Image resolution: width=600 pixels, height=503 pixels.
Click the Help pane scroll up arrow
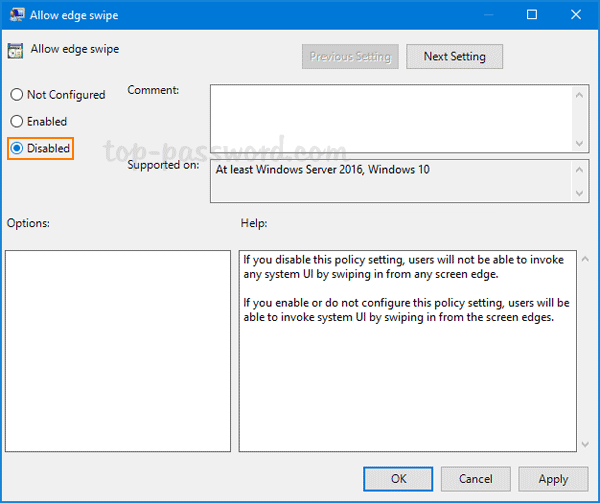coord(584,259)
